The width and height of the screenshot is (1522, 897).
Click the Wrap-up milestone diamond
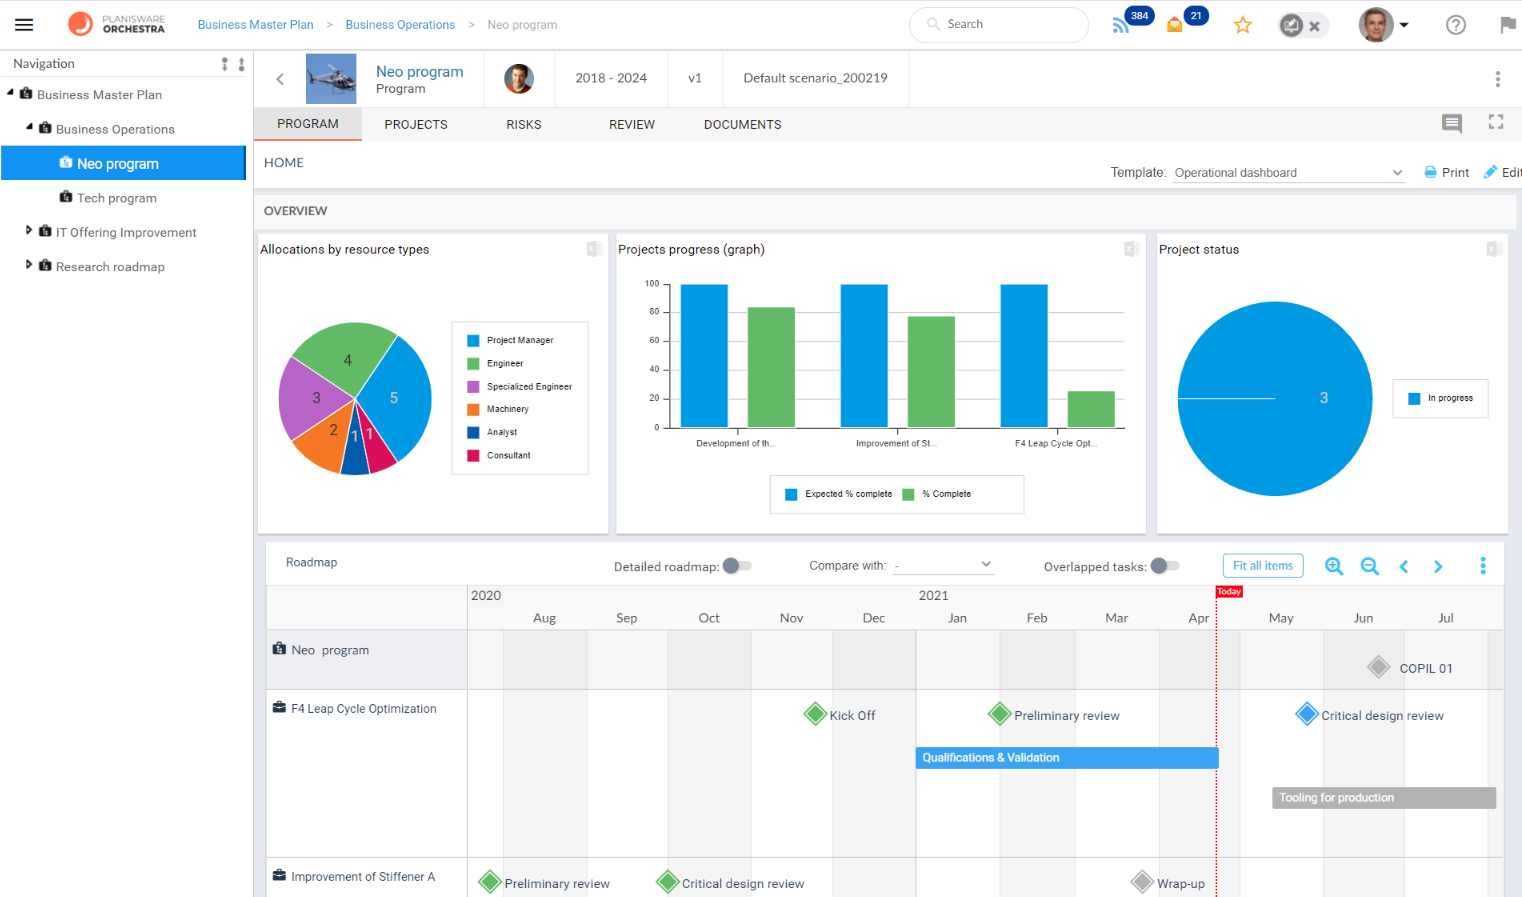1142,882
